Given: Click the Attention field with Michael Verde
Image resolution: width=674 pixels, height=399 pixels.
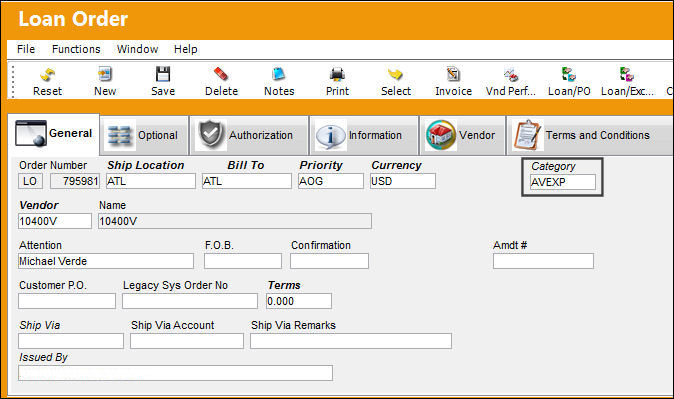Looking at the screenshot, I should tap(106, 261).
